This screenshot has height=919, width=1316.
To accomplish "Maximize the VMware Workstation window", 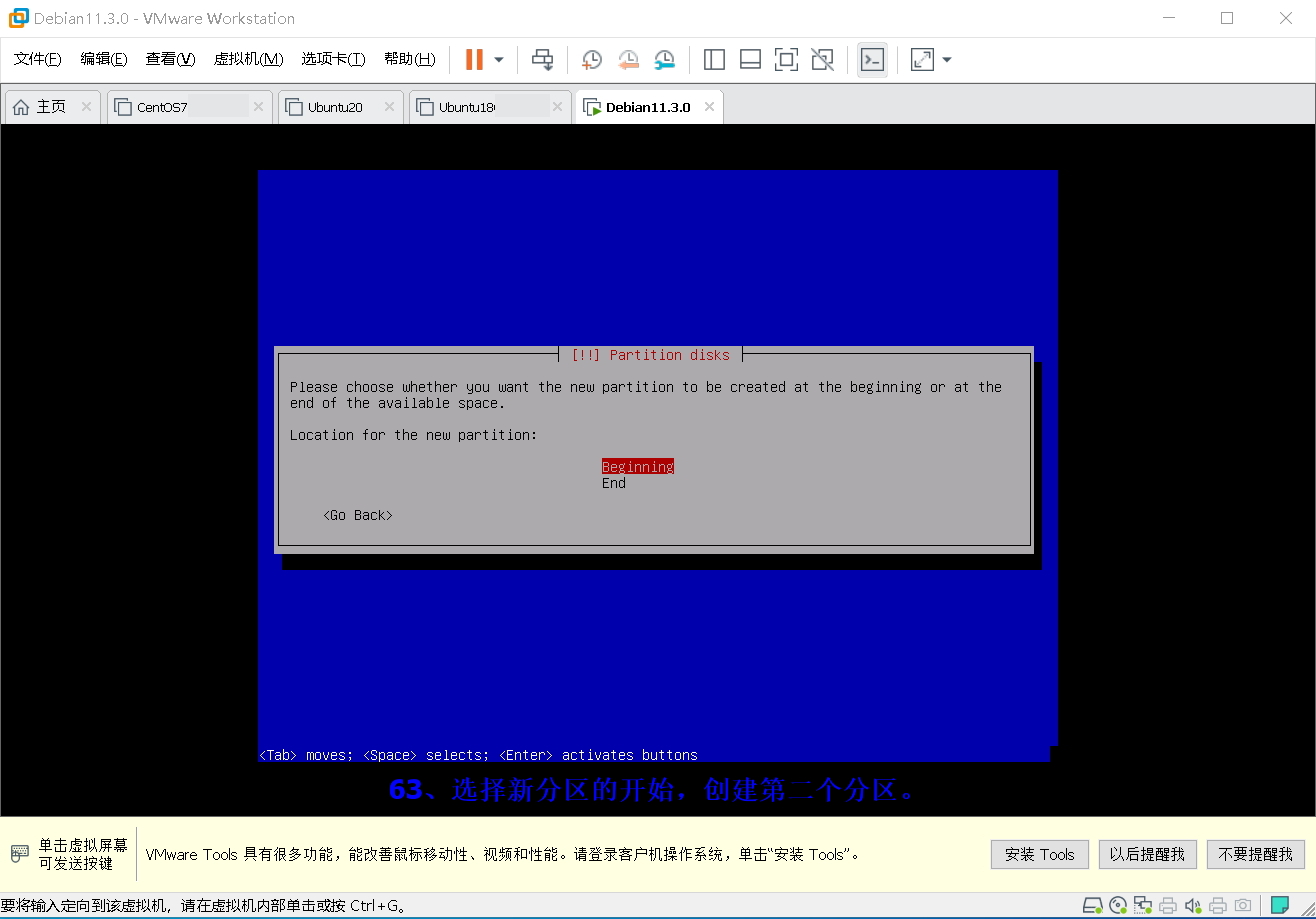I will [1227, 18].
